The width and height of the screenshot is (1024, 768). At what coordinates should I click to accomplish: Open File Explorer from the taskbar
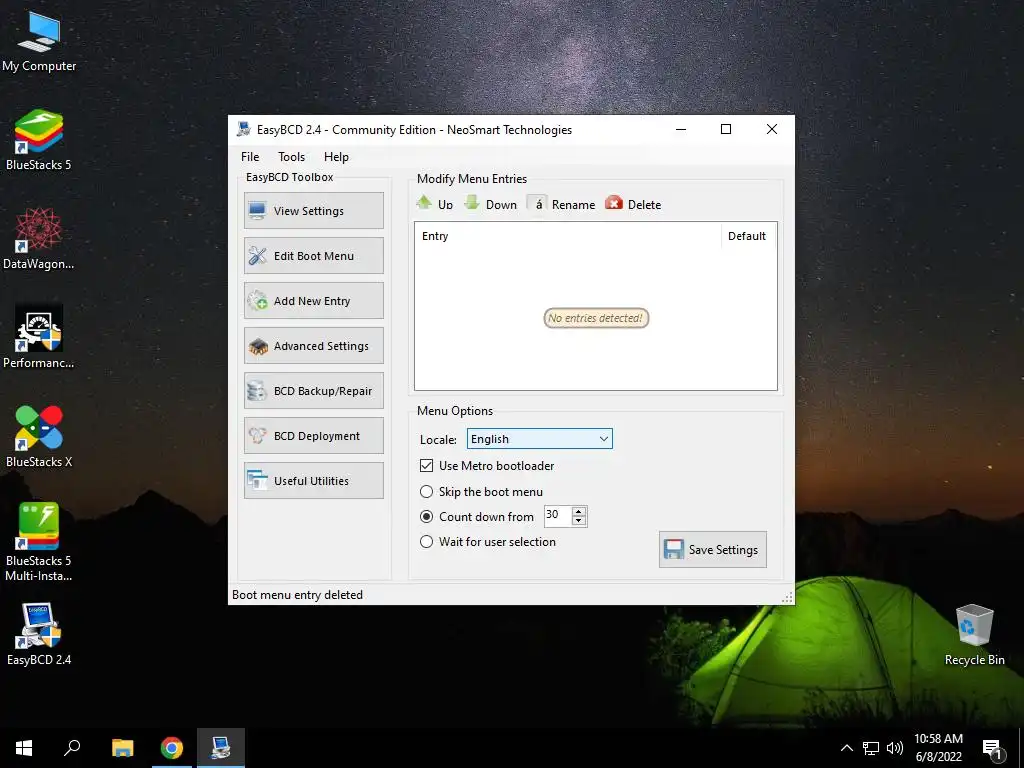click(x=122, y=748)
